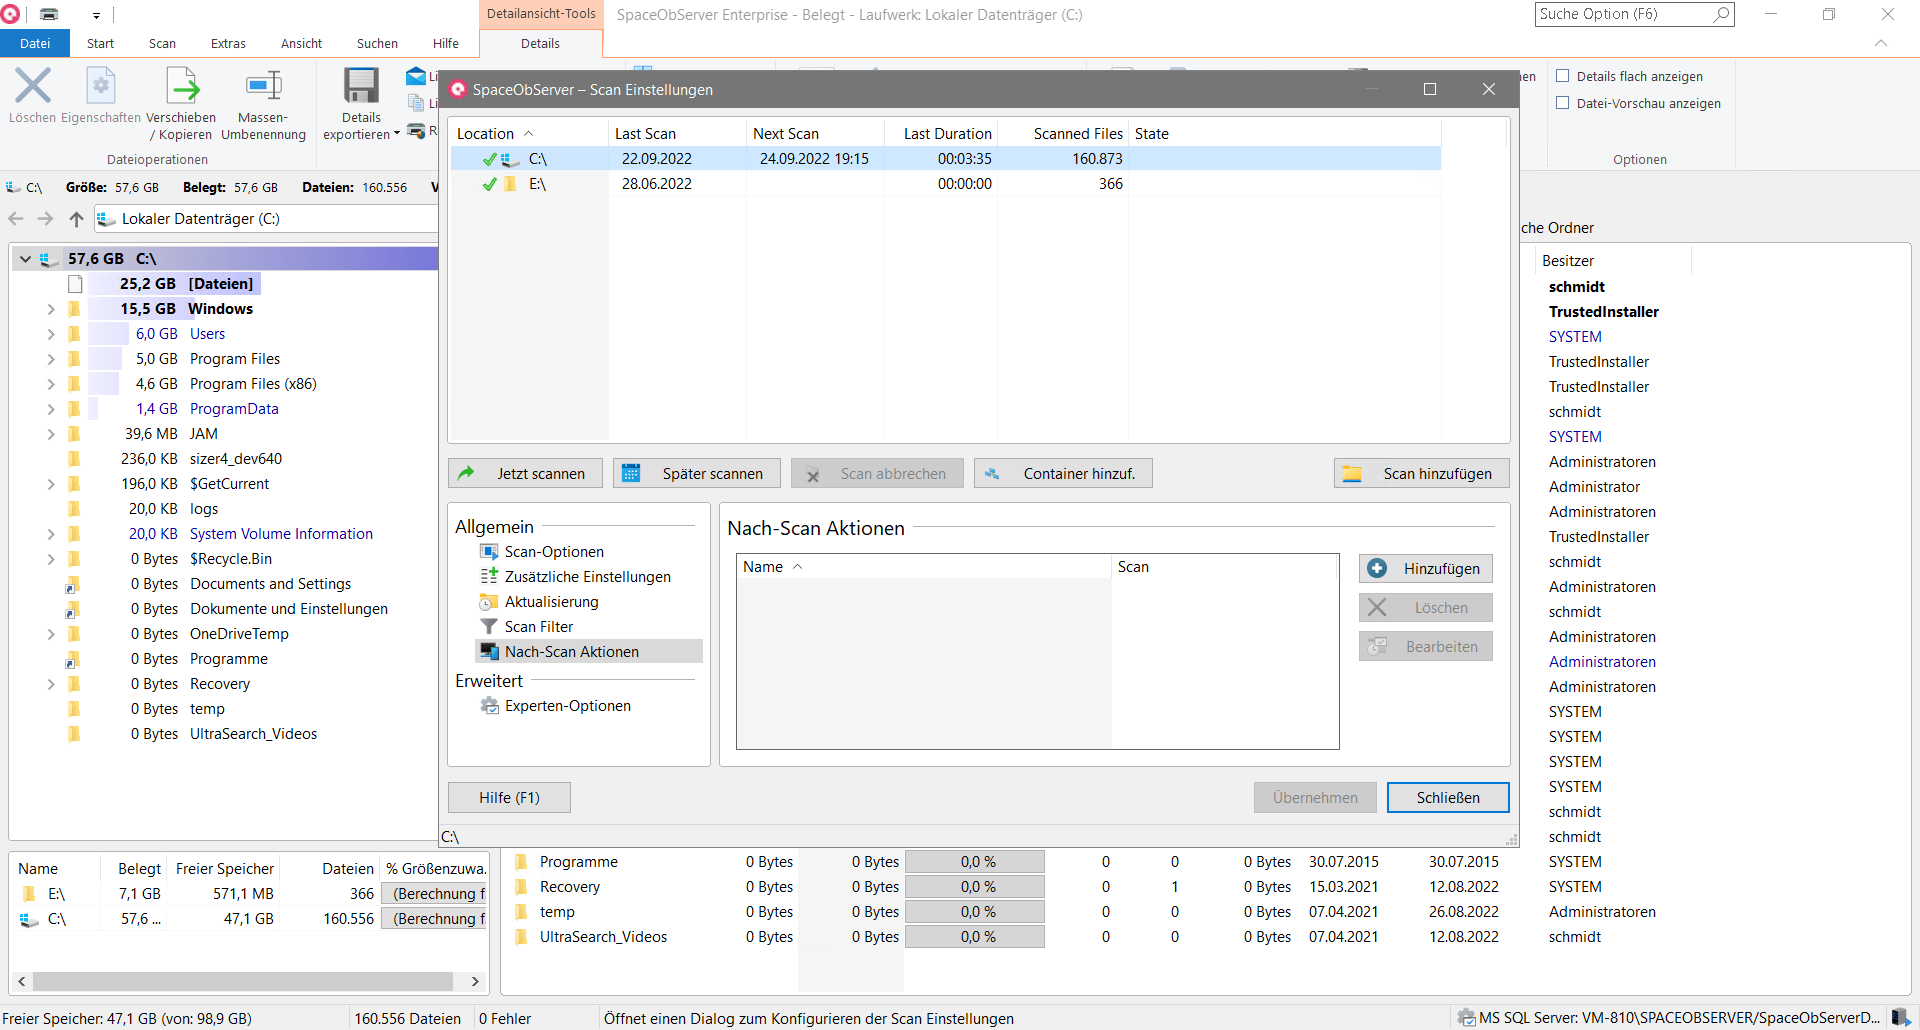Select the E:\ scan row

[945, 184]
